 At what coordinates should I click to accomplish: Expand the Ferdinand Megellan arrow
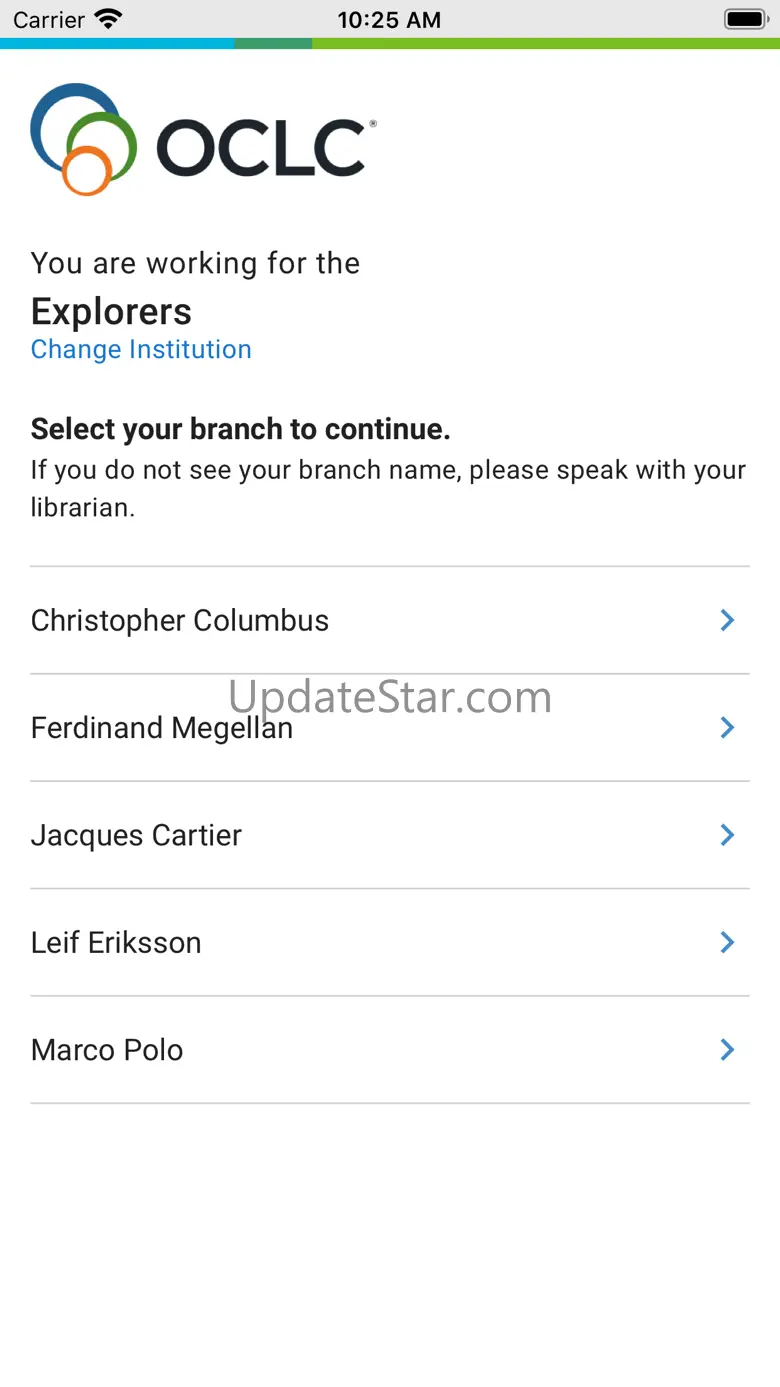coord(728,728)
